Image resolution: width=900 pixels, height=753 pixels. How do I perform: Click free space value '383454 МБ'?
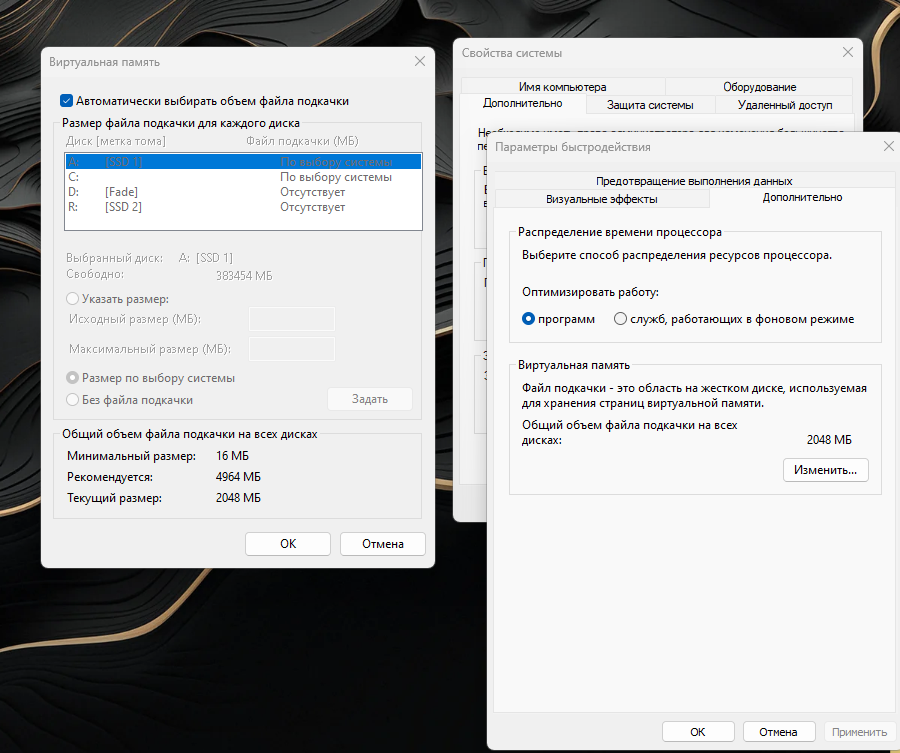[244, 276]
